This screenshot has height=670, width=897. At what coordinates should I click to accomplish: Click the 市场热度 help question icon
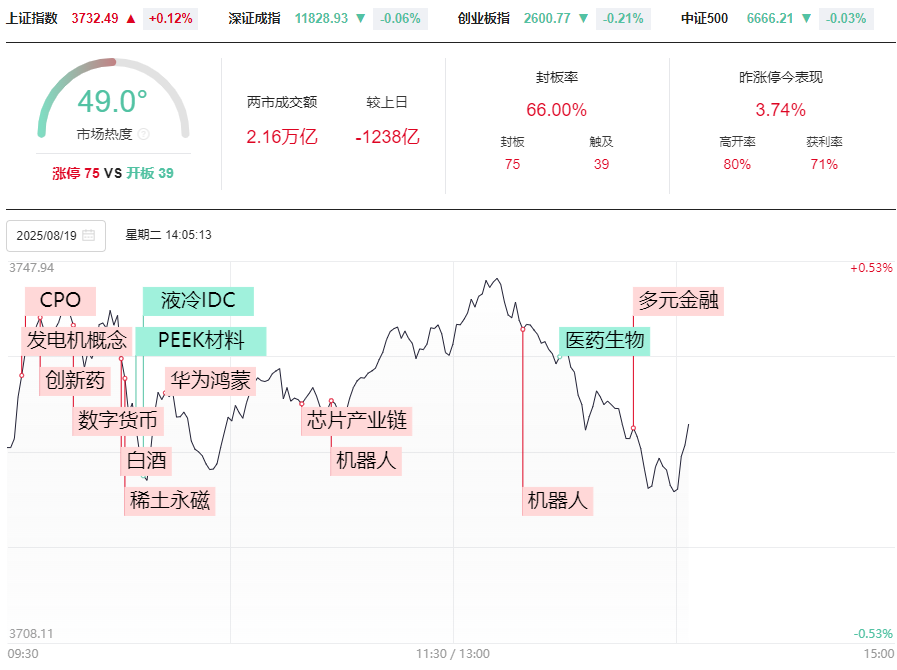point(143,134)
